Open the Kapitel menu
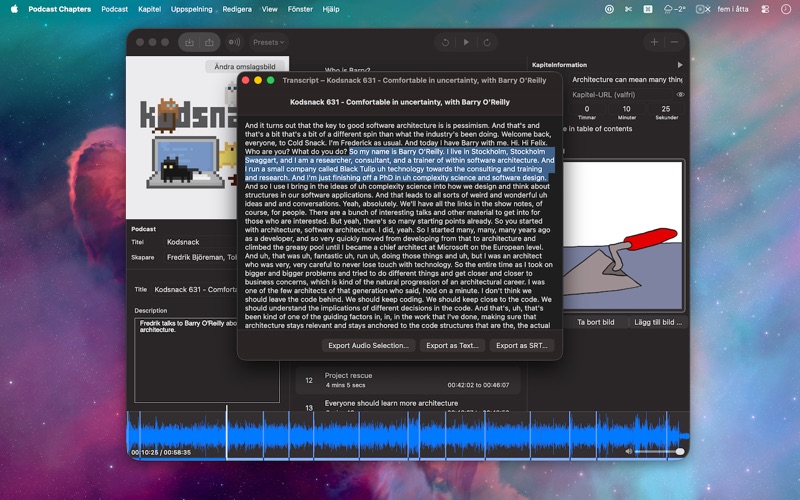The width and height of the screenshot is (800, 500). pyautogui.click(x=149, y=9)
